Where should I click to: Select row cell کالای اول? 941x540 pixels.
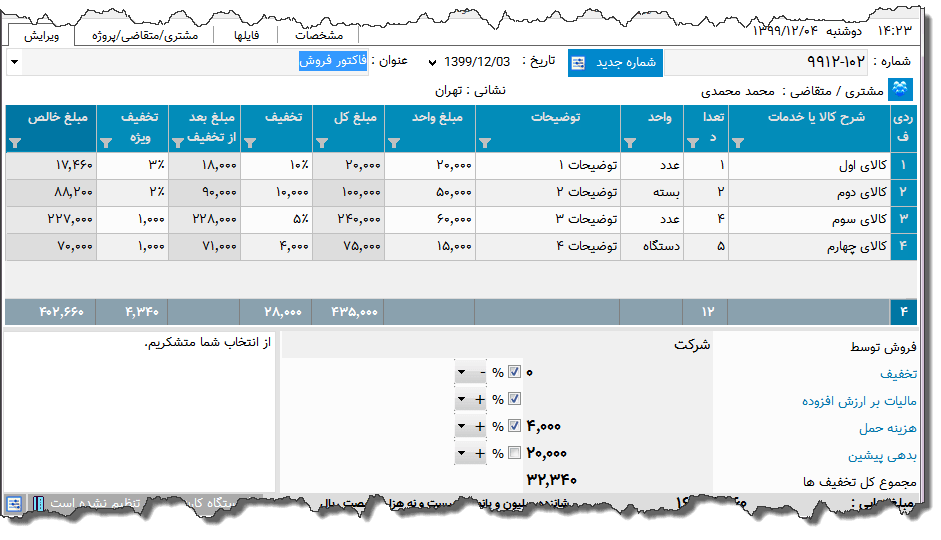pos(810,166)
